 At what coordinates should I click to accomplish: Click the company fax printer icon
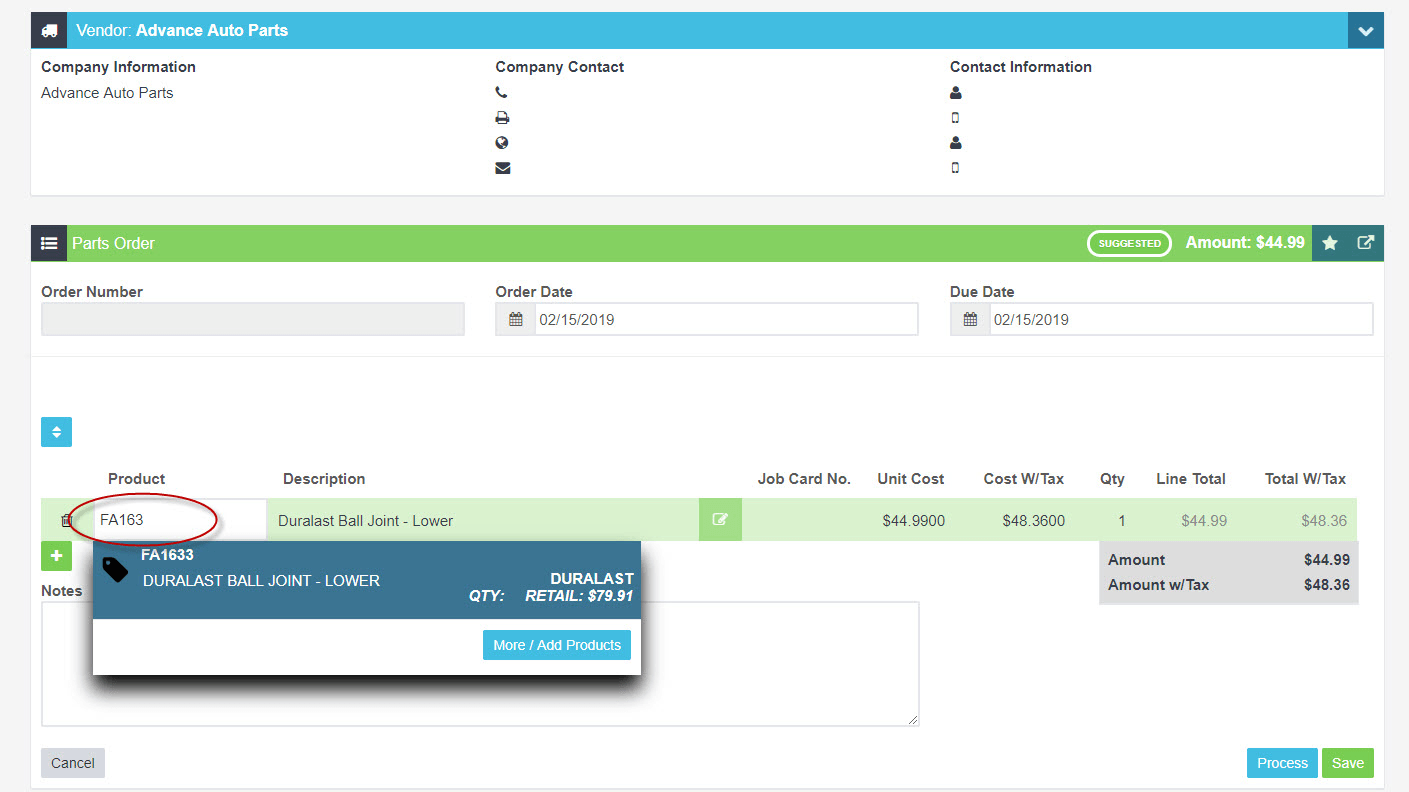click(502, 118)
